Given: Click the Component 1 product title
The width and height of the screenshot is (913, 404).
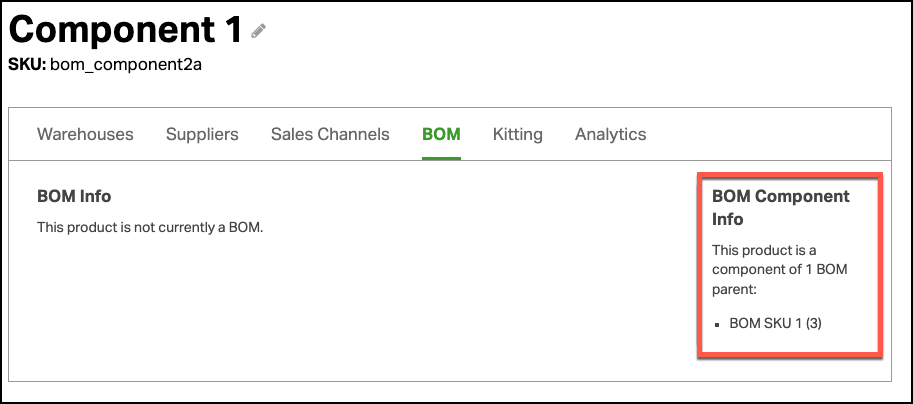Looking at the screenshot, I should click(x=125, y=29).
